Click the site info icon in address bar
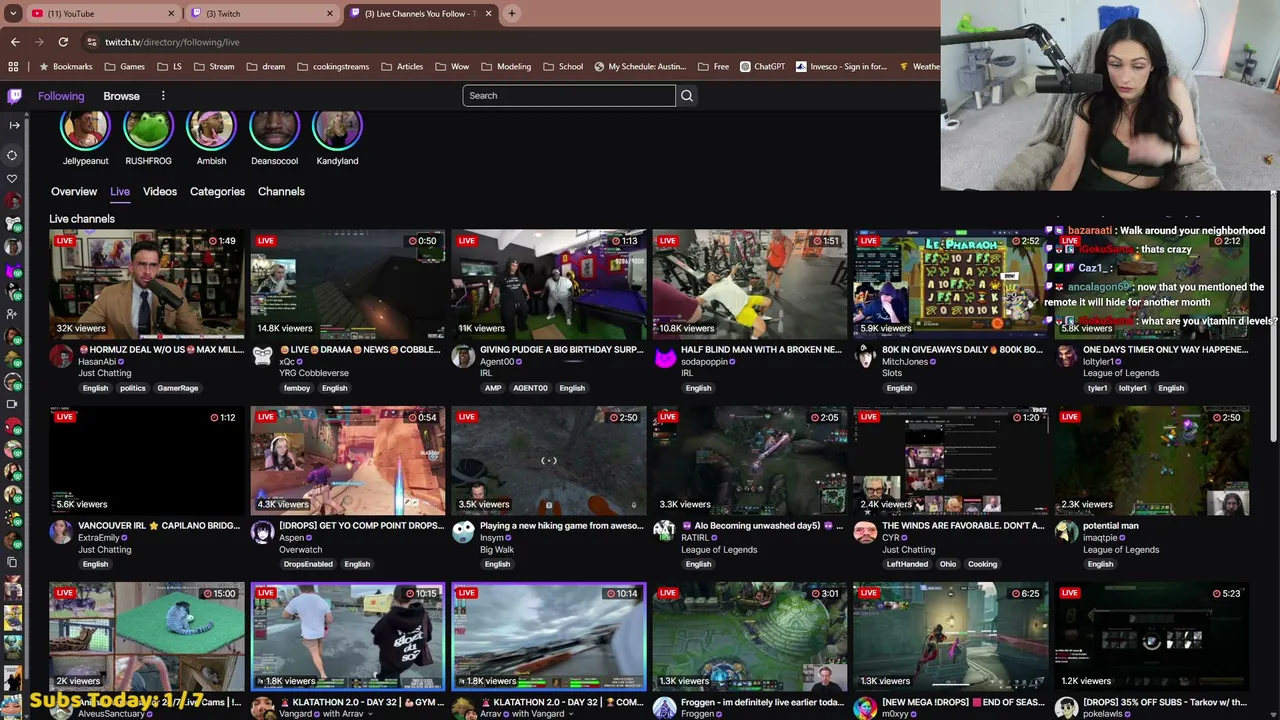The width and height of the screenshot is (1280, 720). click(92, 42)
